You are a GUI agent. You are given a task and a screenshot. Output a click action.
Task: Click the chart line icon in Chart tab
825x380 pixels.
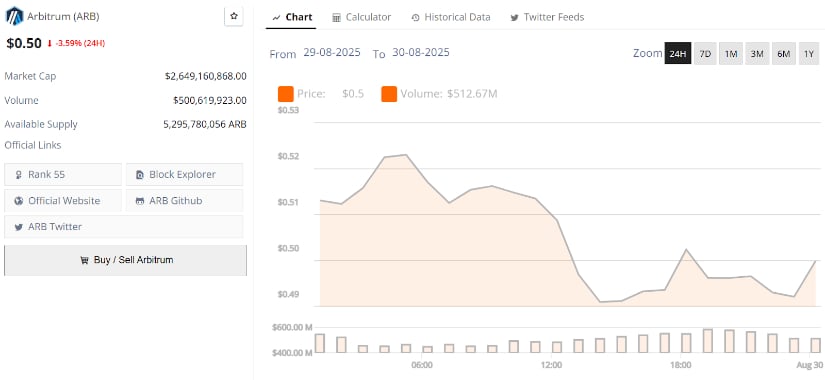point(276,18)
